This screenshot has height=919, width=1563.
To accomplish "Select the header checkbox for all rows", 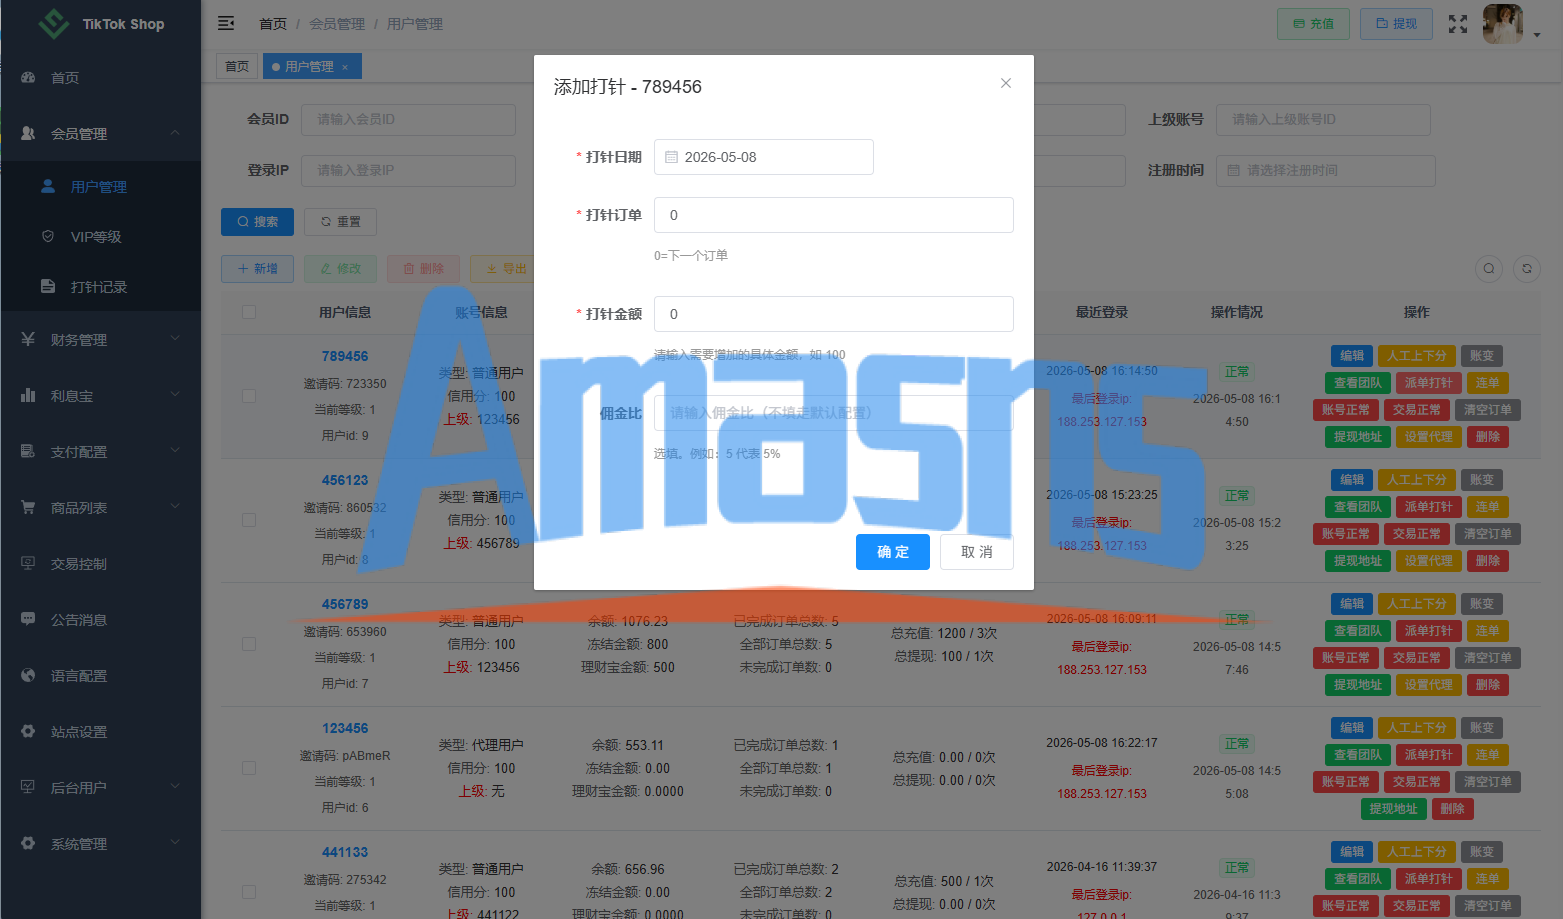I will (x=249, y=312).
